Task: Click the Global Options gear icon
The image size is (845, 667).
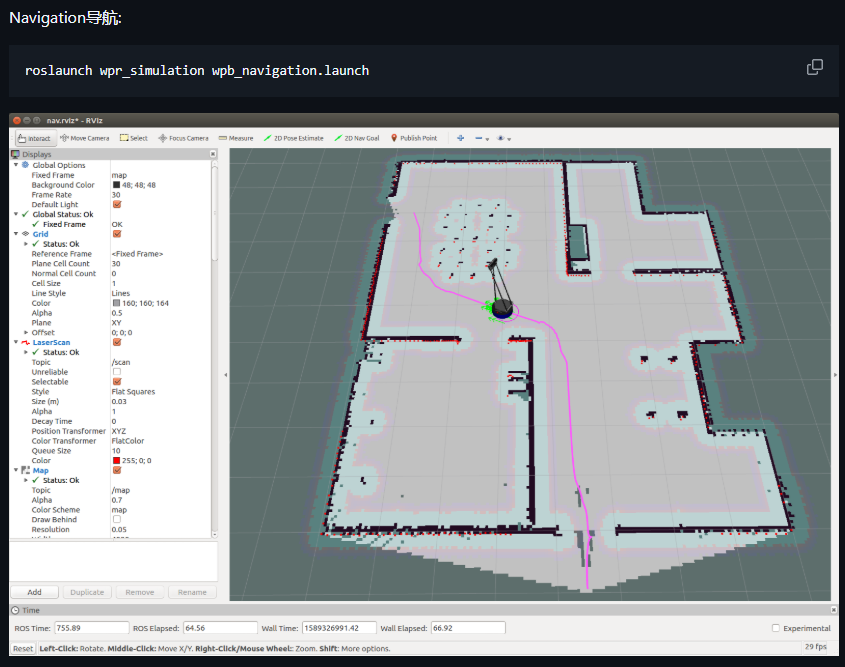Action: (25, 165)
